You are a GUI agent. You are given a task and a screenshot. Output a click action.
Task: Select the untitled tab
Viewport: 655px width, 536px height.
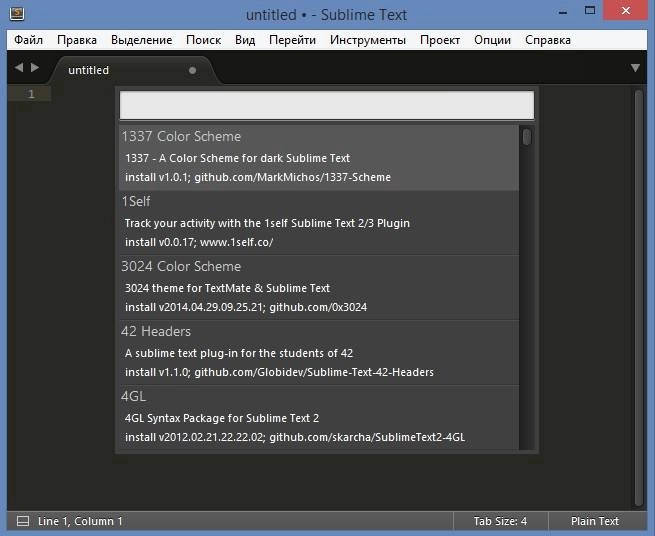(x=134, y=70)
